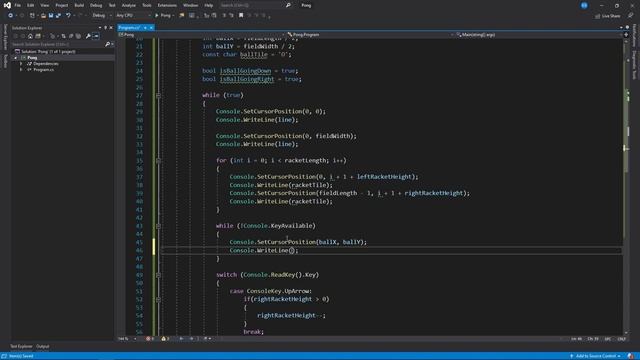Click the pin icon on Program.cs tab

coord(145,28)
